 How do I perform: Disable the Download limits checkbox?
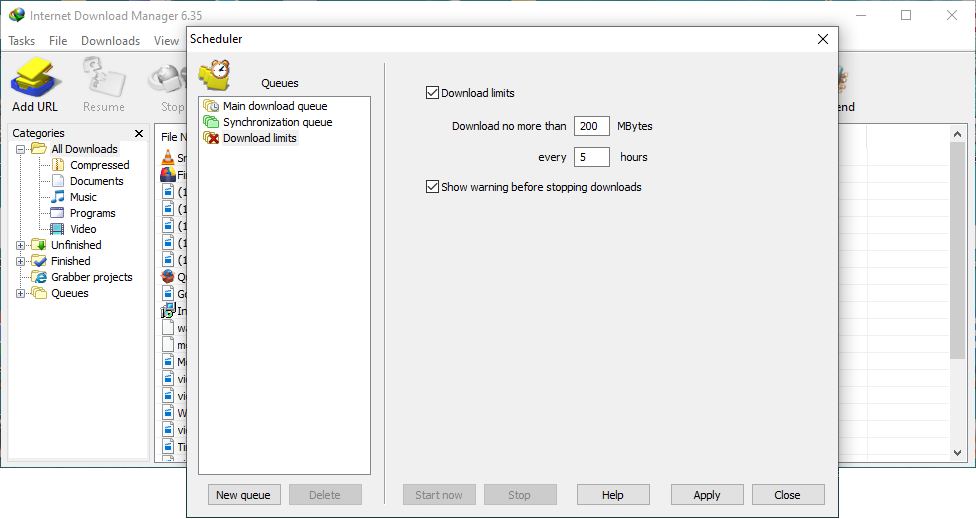432,93
